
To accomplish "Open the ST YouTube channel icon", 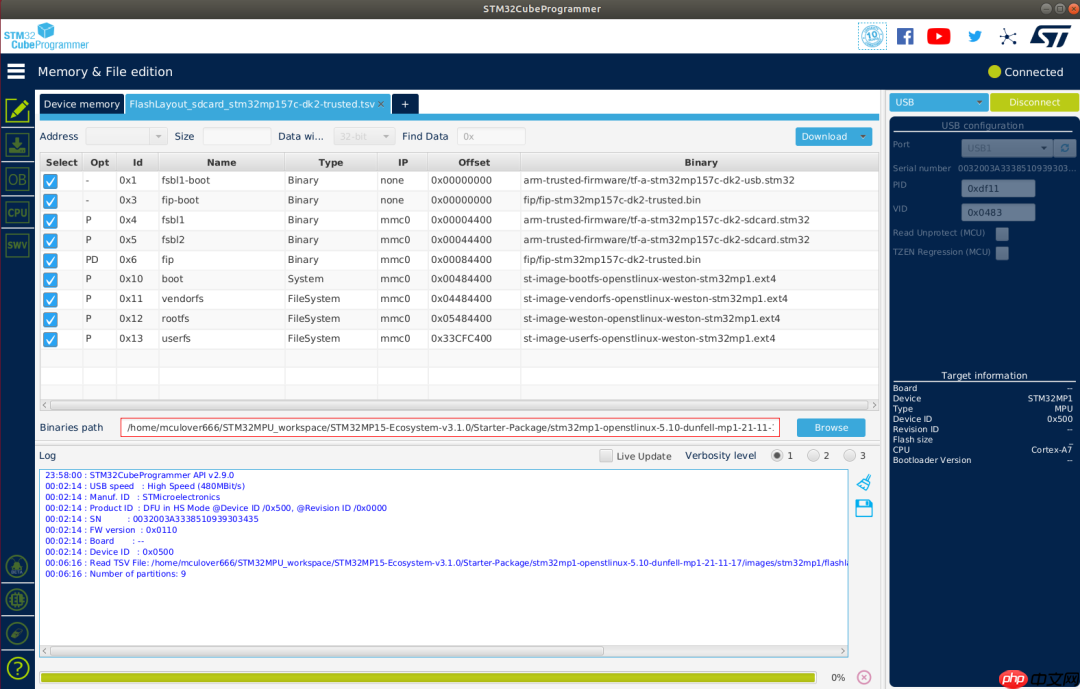I will 939,36.
